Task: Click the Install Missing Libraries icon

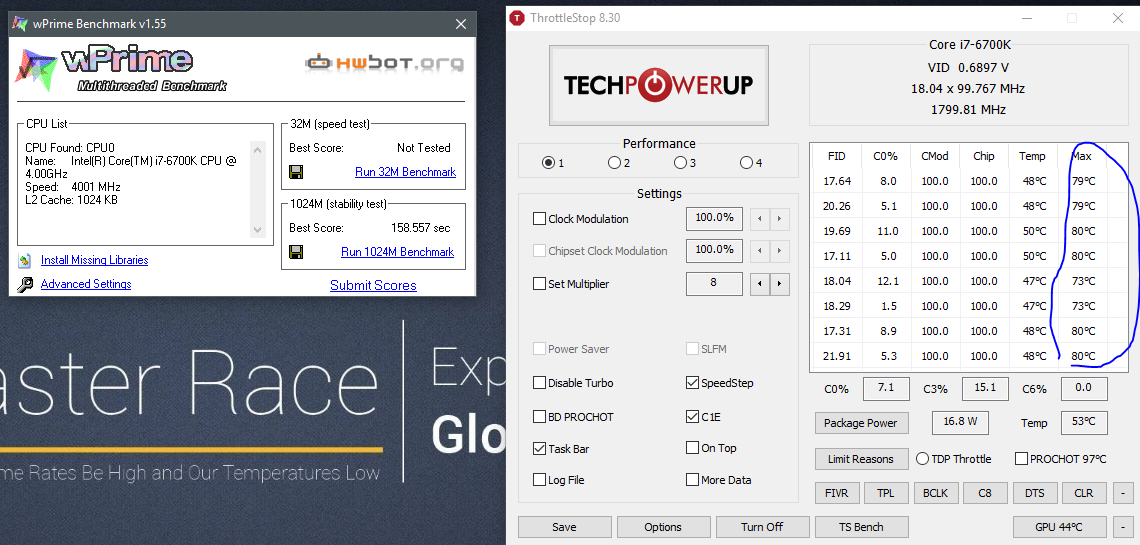Action: click(x=25, y=260)
